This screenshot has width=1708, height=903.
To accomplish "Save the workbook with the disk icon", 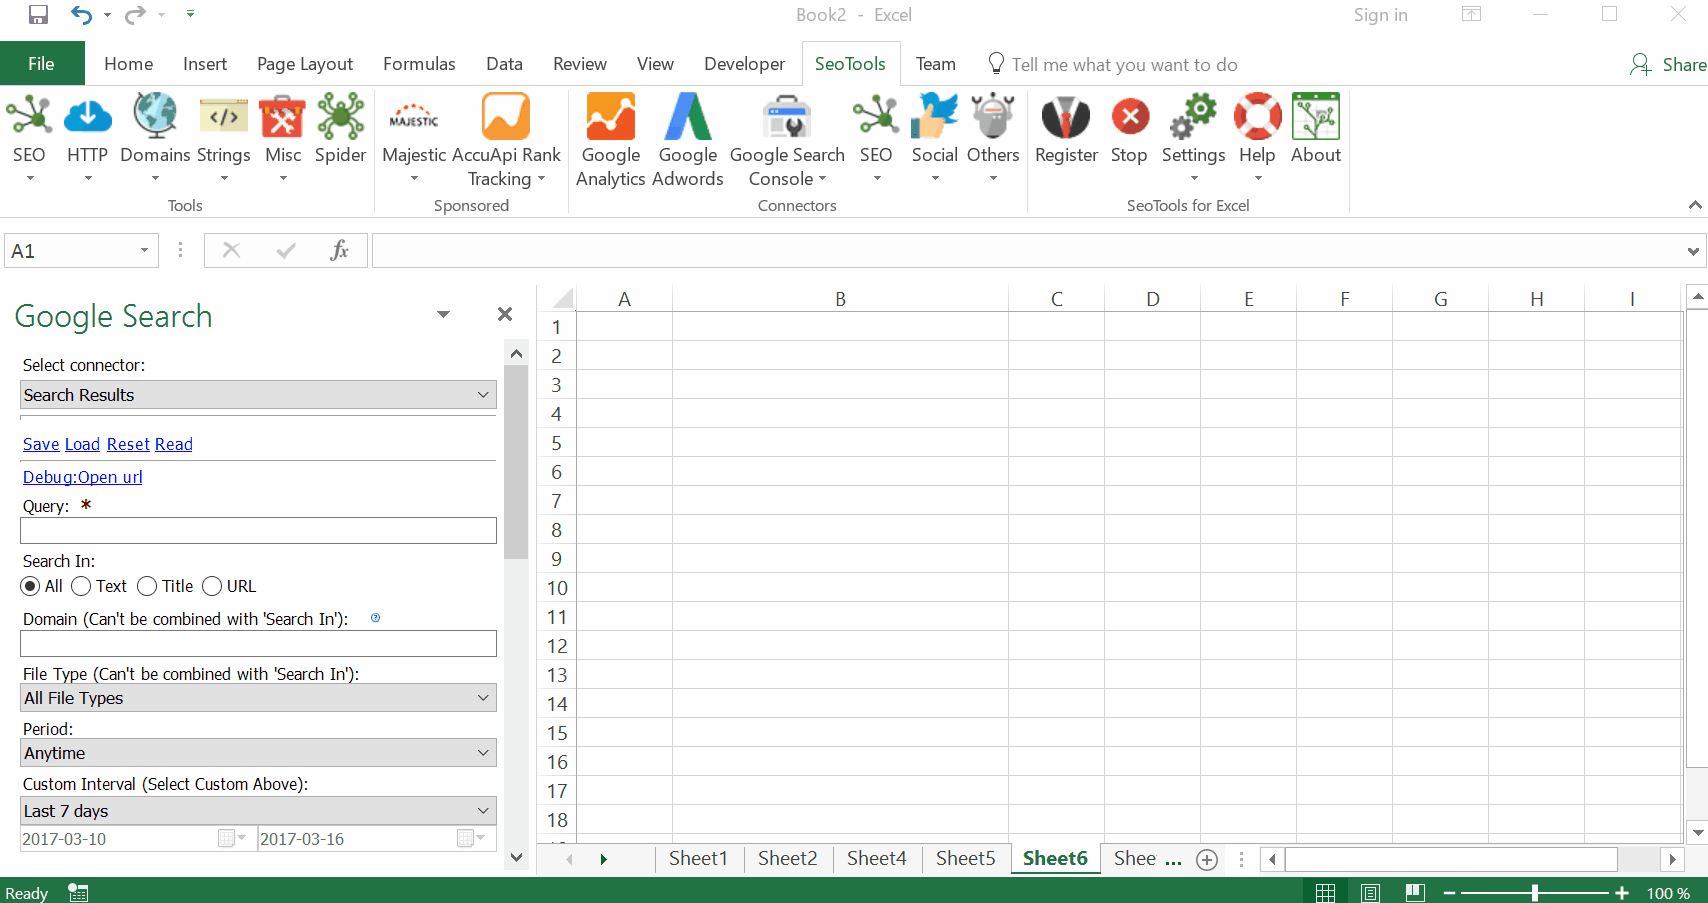I will 38,15.
